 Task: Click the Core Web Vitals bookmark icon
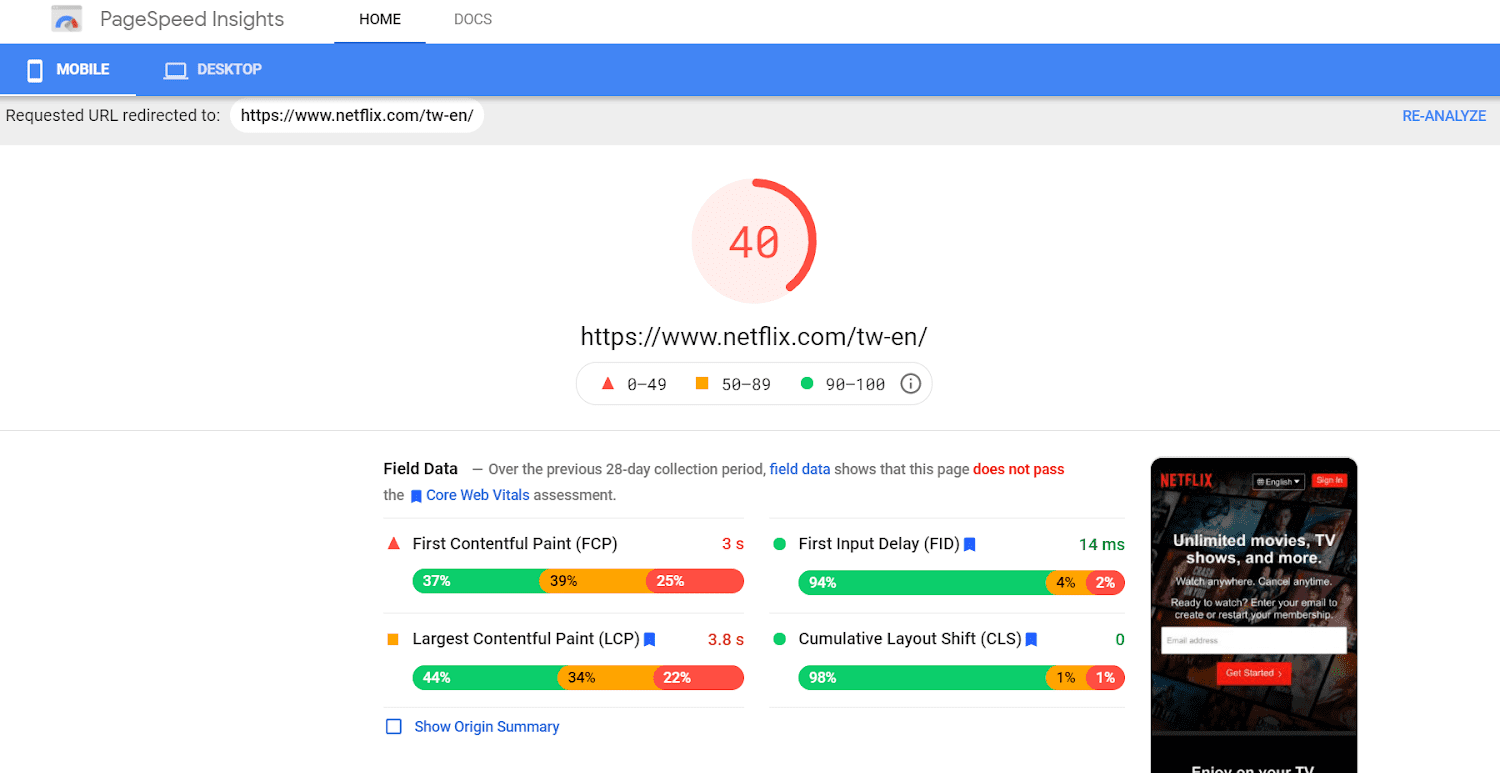click(x=416, y=496)
